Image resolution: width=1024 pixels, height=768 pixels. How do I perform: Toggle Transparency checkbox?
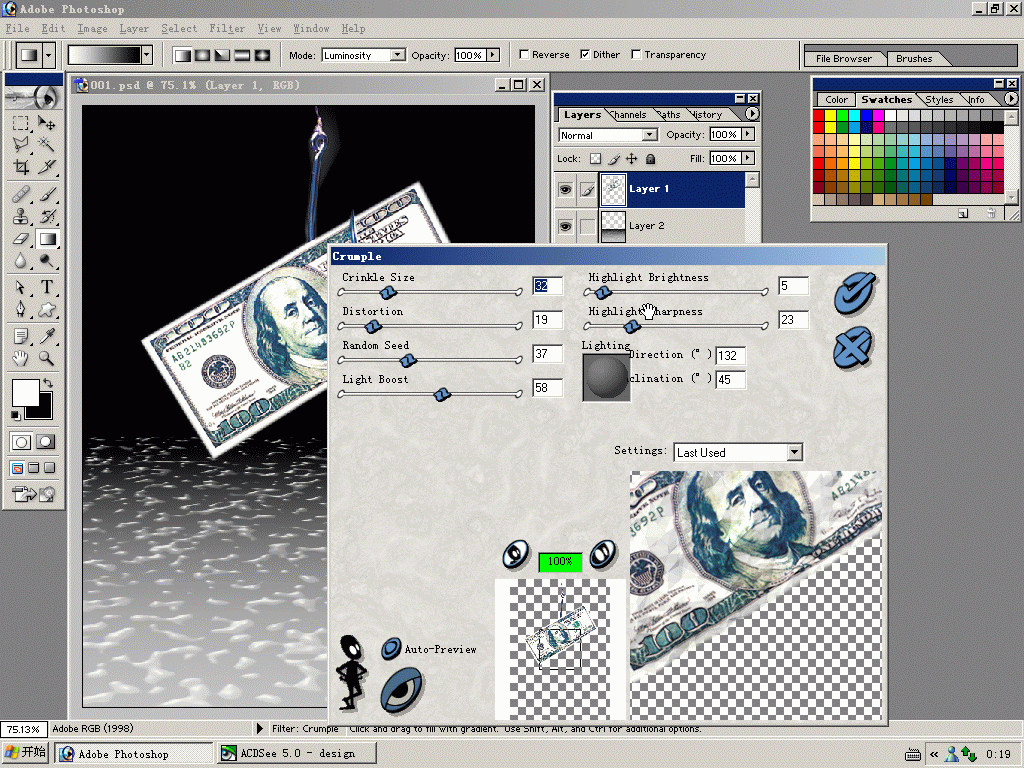[x=636, y=54]
